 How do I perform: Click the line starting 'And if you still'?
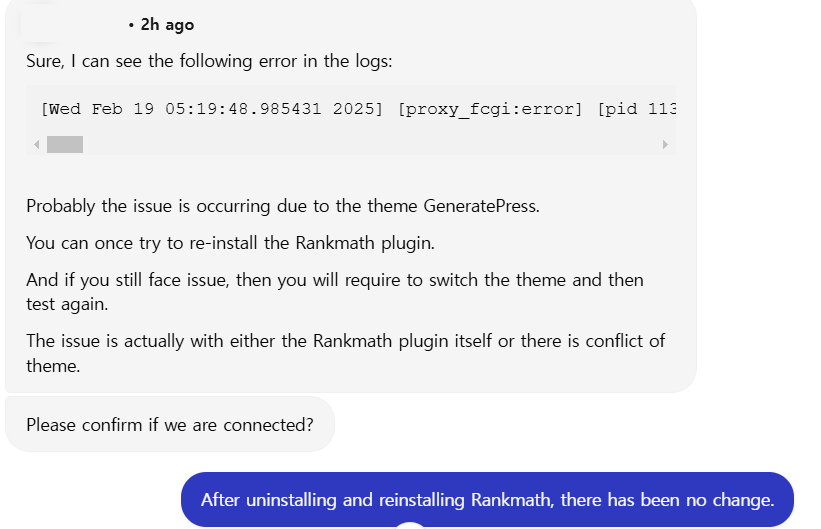(334, 280)
